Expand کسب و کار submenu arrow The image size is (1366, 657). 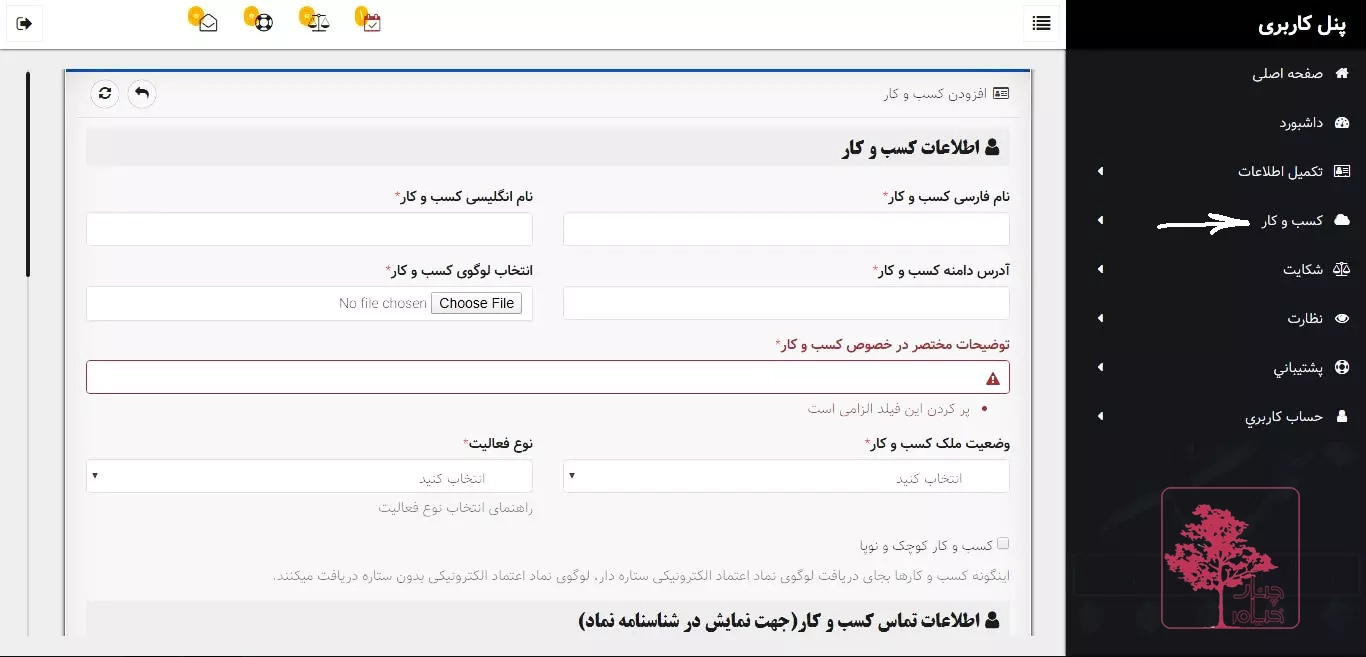pyautogui.click(x=1100, y=220)
